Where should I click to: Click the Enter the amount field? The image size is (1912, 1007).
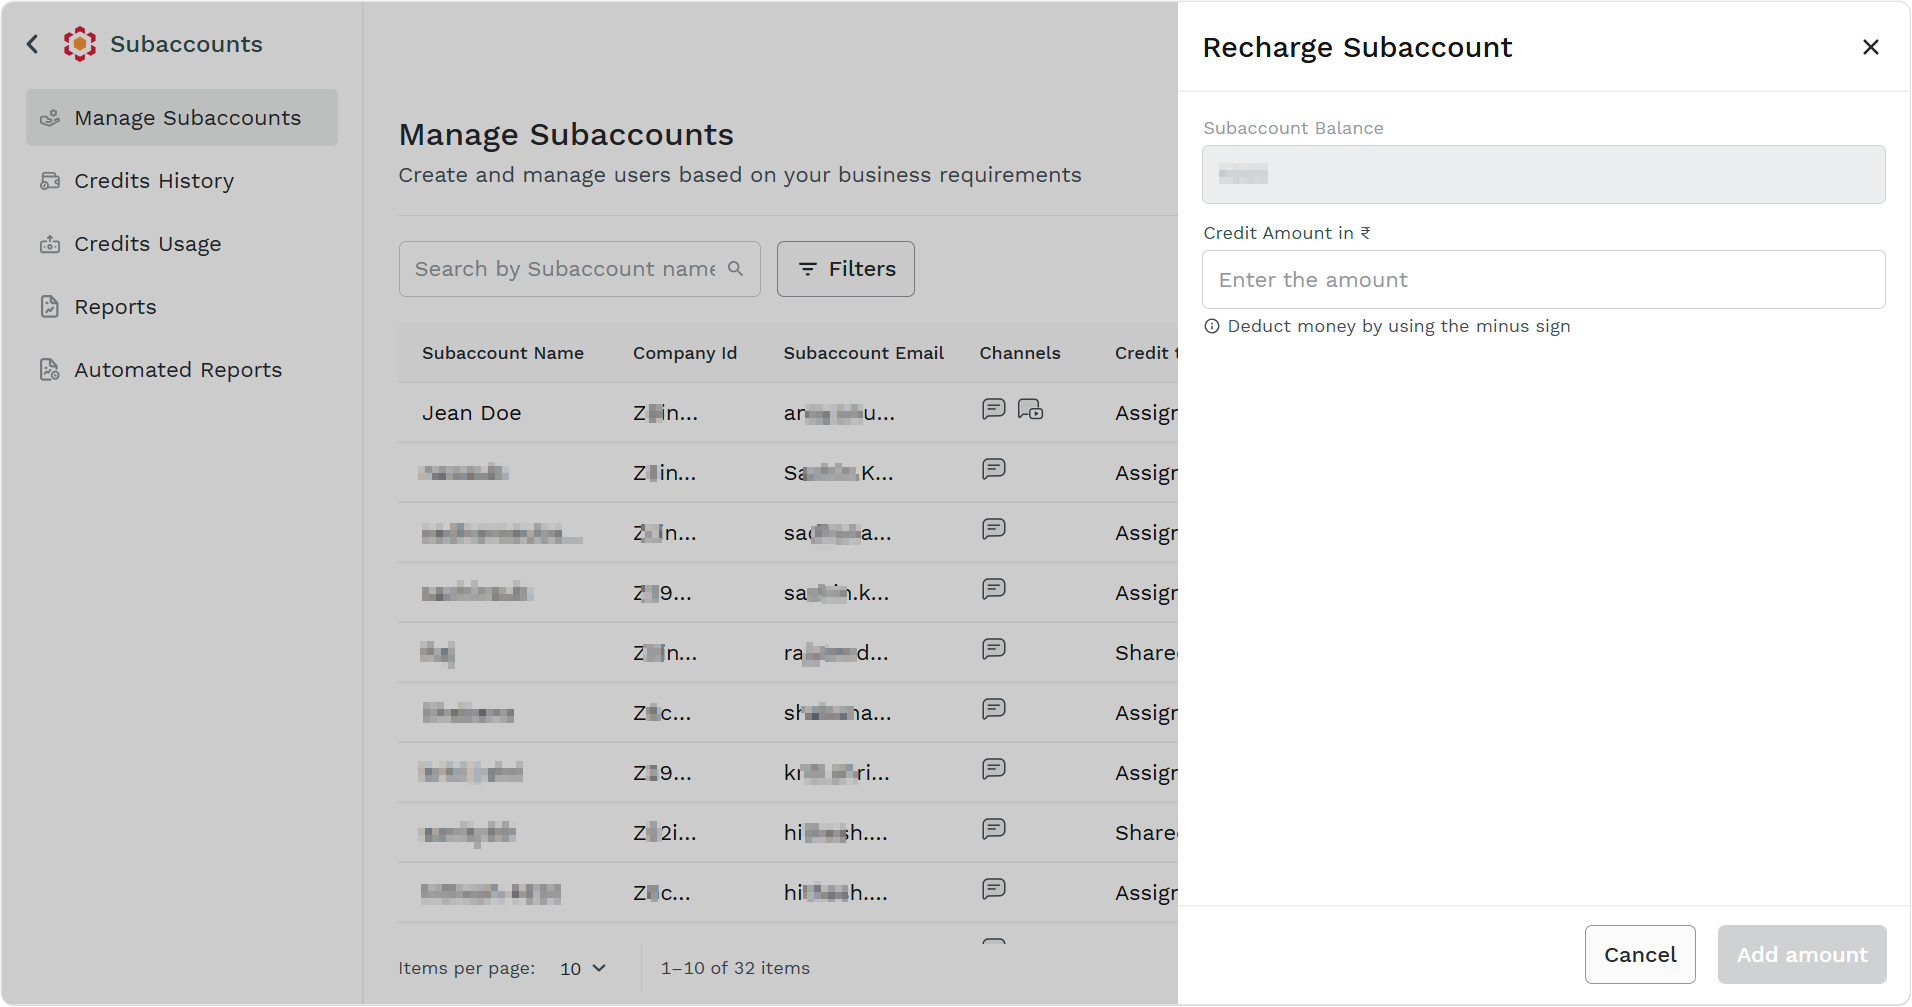(1544, 280)
